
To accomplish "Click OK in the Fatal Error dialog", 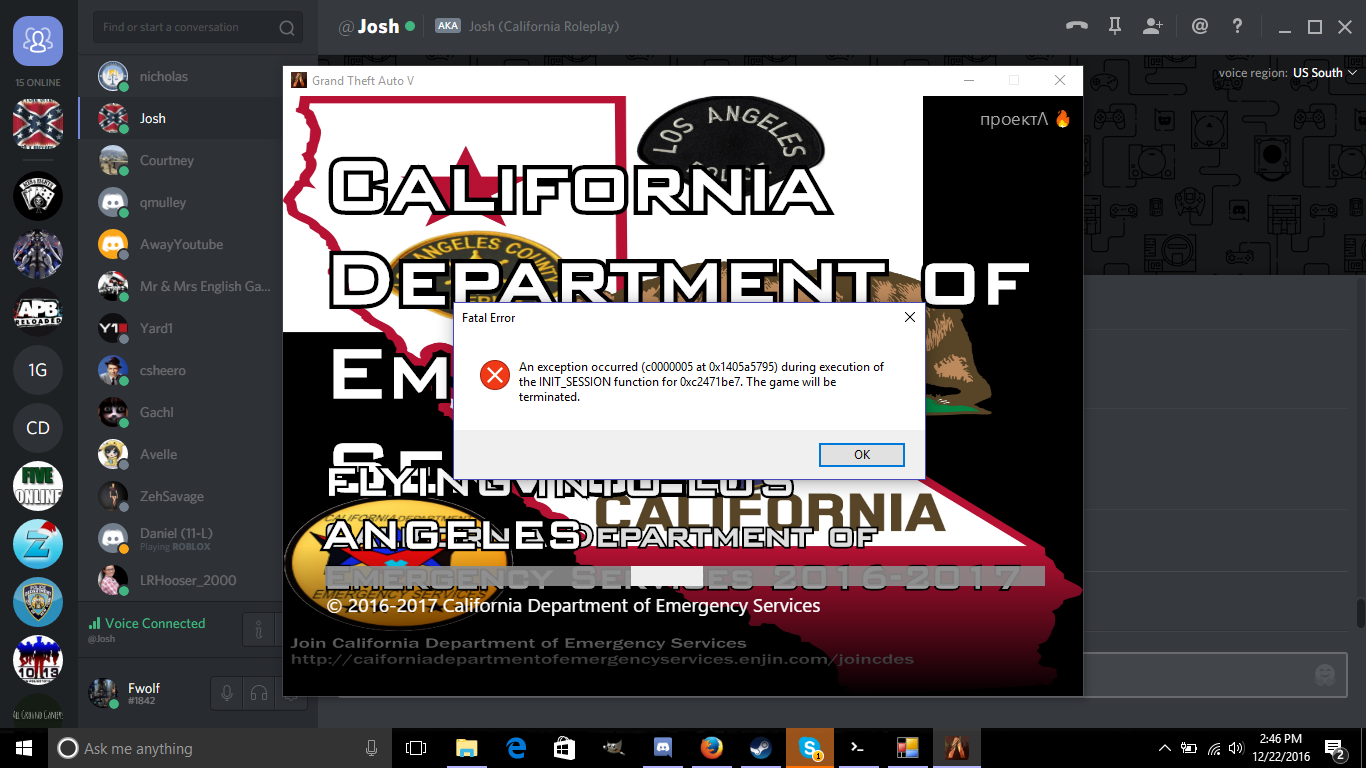I will coord(862,455).
